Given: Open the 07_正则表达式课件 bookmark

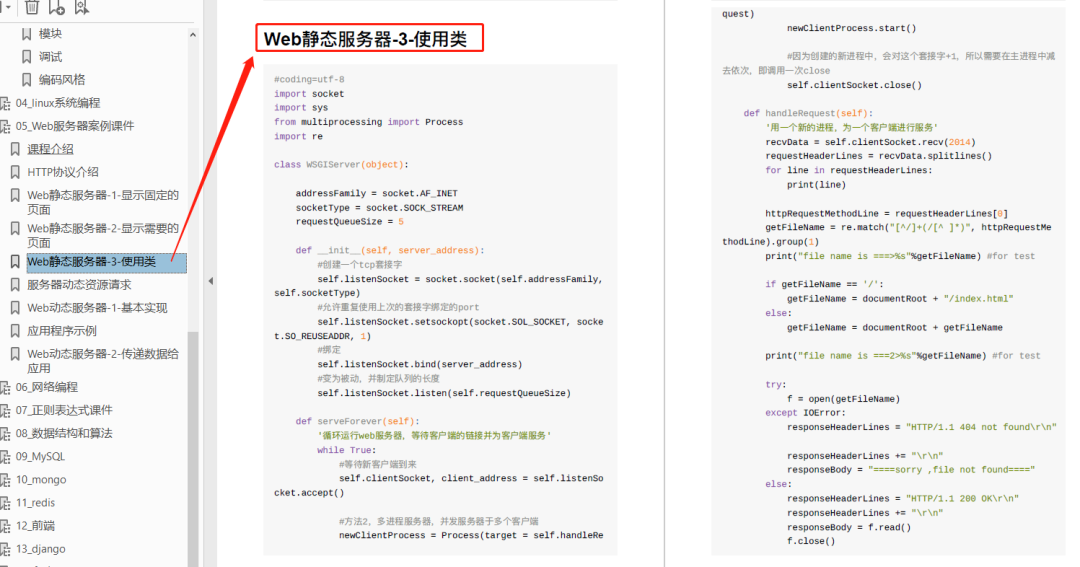Looking at the screenshot, I should [x=64, y=411].
